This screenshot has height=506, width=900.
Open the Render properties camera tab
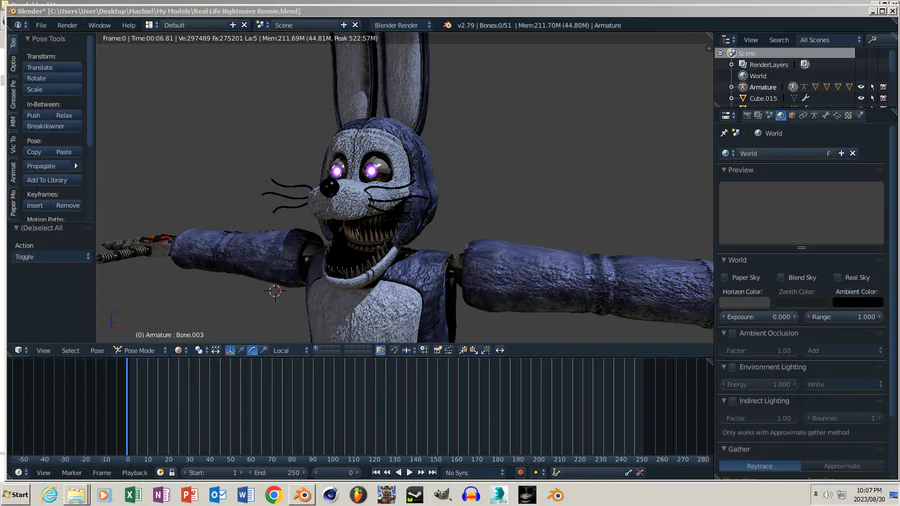click(x=747, y=116)
